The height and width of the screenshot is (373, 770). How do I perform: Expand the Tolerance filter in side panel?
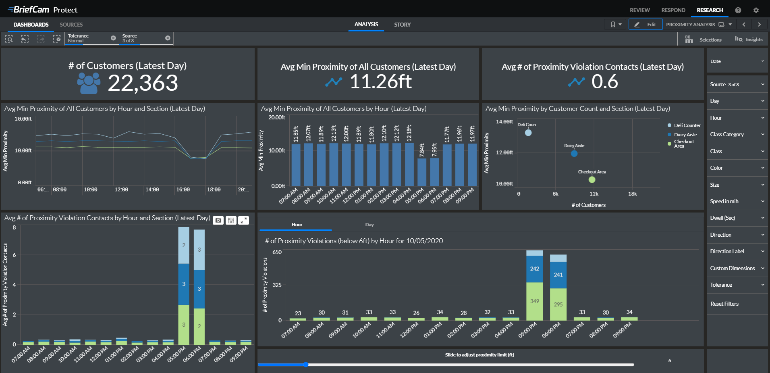(x=736, y=285)
